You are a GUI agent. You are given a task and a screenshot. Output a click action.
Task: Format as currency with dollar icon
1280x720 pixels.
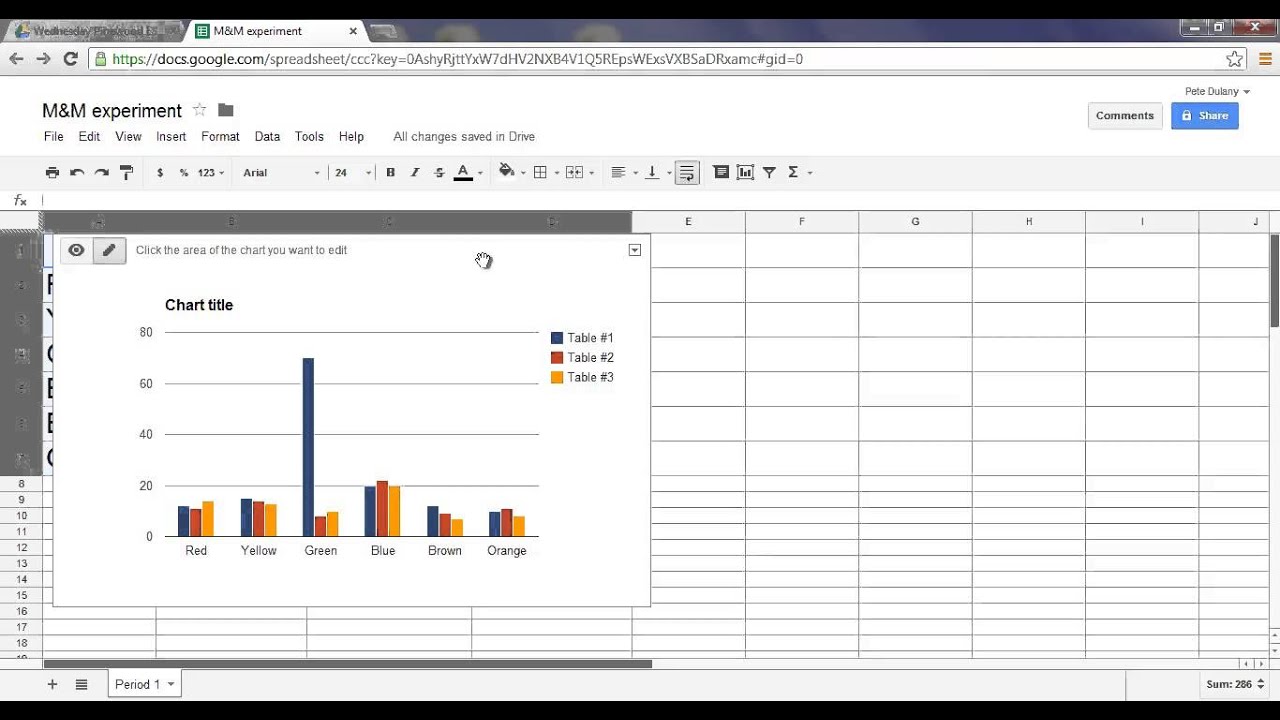(160, 172)
